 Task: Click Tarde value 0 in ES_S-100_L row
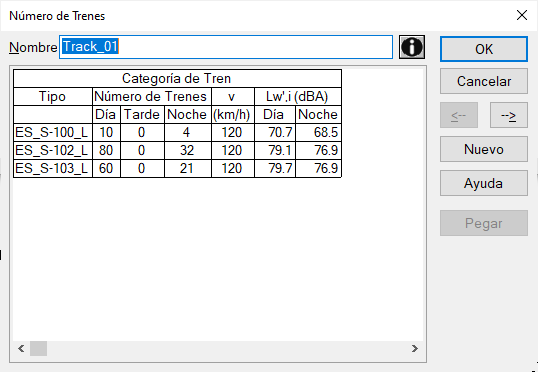(x=142, y=132)
